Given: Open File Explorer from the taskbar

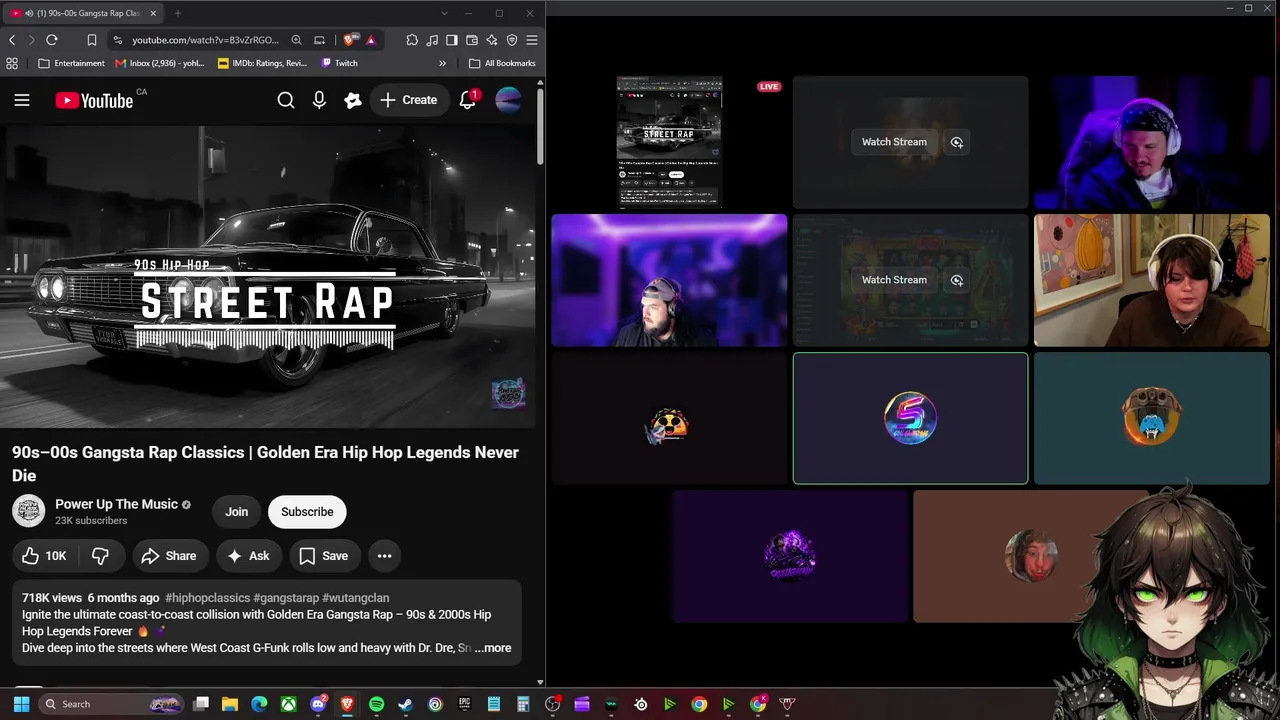Looking at the screenshot, I should point(230,704).
